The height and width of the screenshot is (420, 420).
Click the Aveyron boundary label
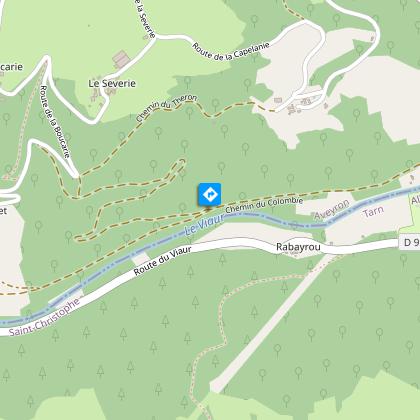pyautogui.click(x=332, y=210)
